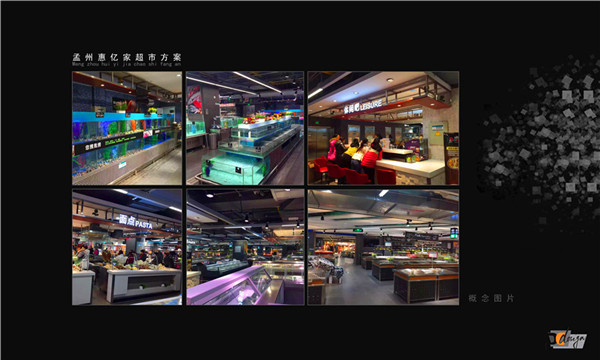Click the person in the yellow jacket
Image resolution: width=600 pixels, height=360 pixels.
tap(351, 149)
